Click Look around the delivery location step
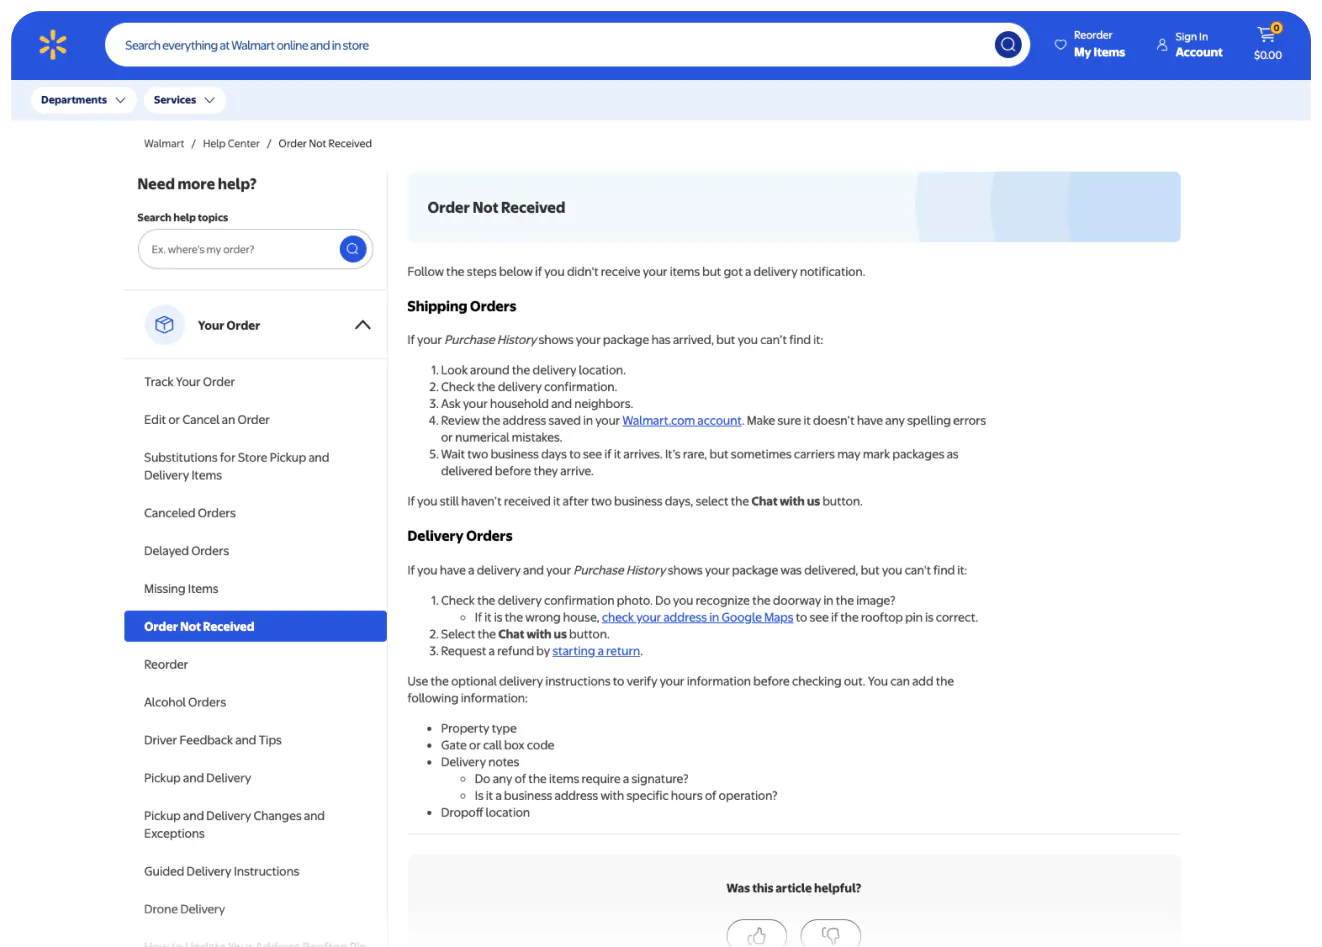 click(533, 370)
